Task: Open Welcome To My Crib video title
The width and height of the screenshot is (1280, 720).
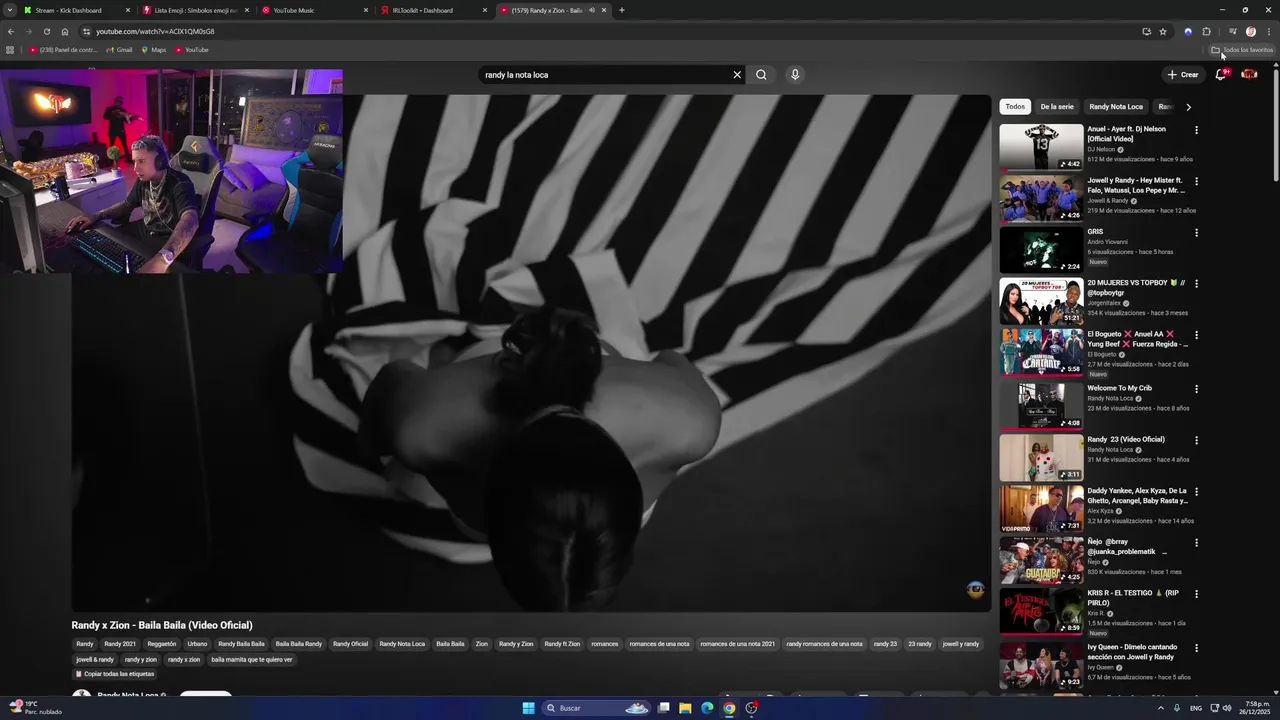Action: 1119,388
